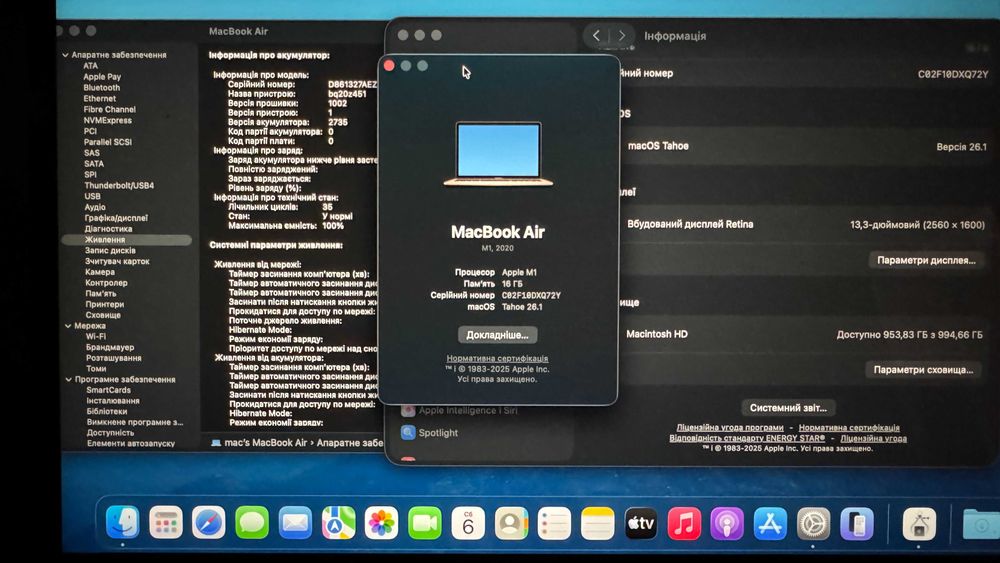This screenshot has height=563, width=1000.
Task: Select 'Сховище' in hardware tree
Action: tap(103, 315)
